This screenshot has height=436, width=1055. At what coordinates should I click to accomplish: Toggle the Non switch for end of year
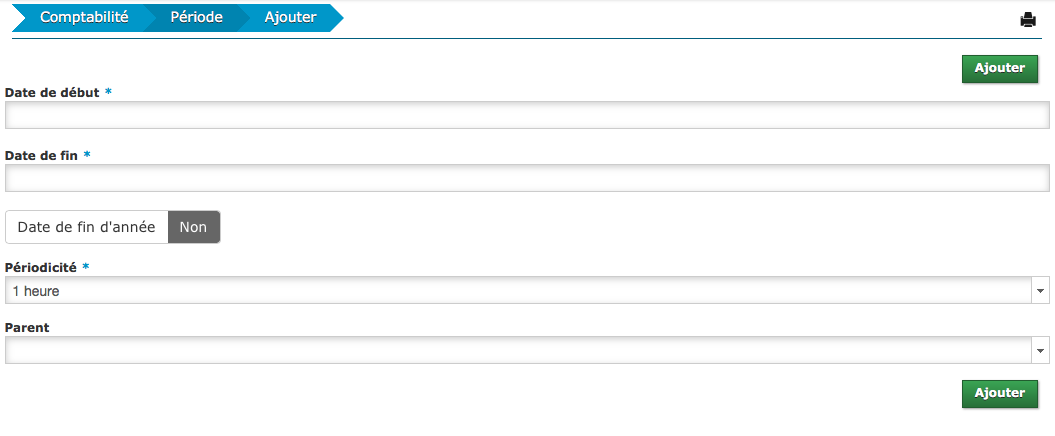[193, 227]
